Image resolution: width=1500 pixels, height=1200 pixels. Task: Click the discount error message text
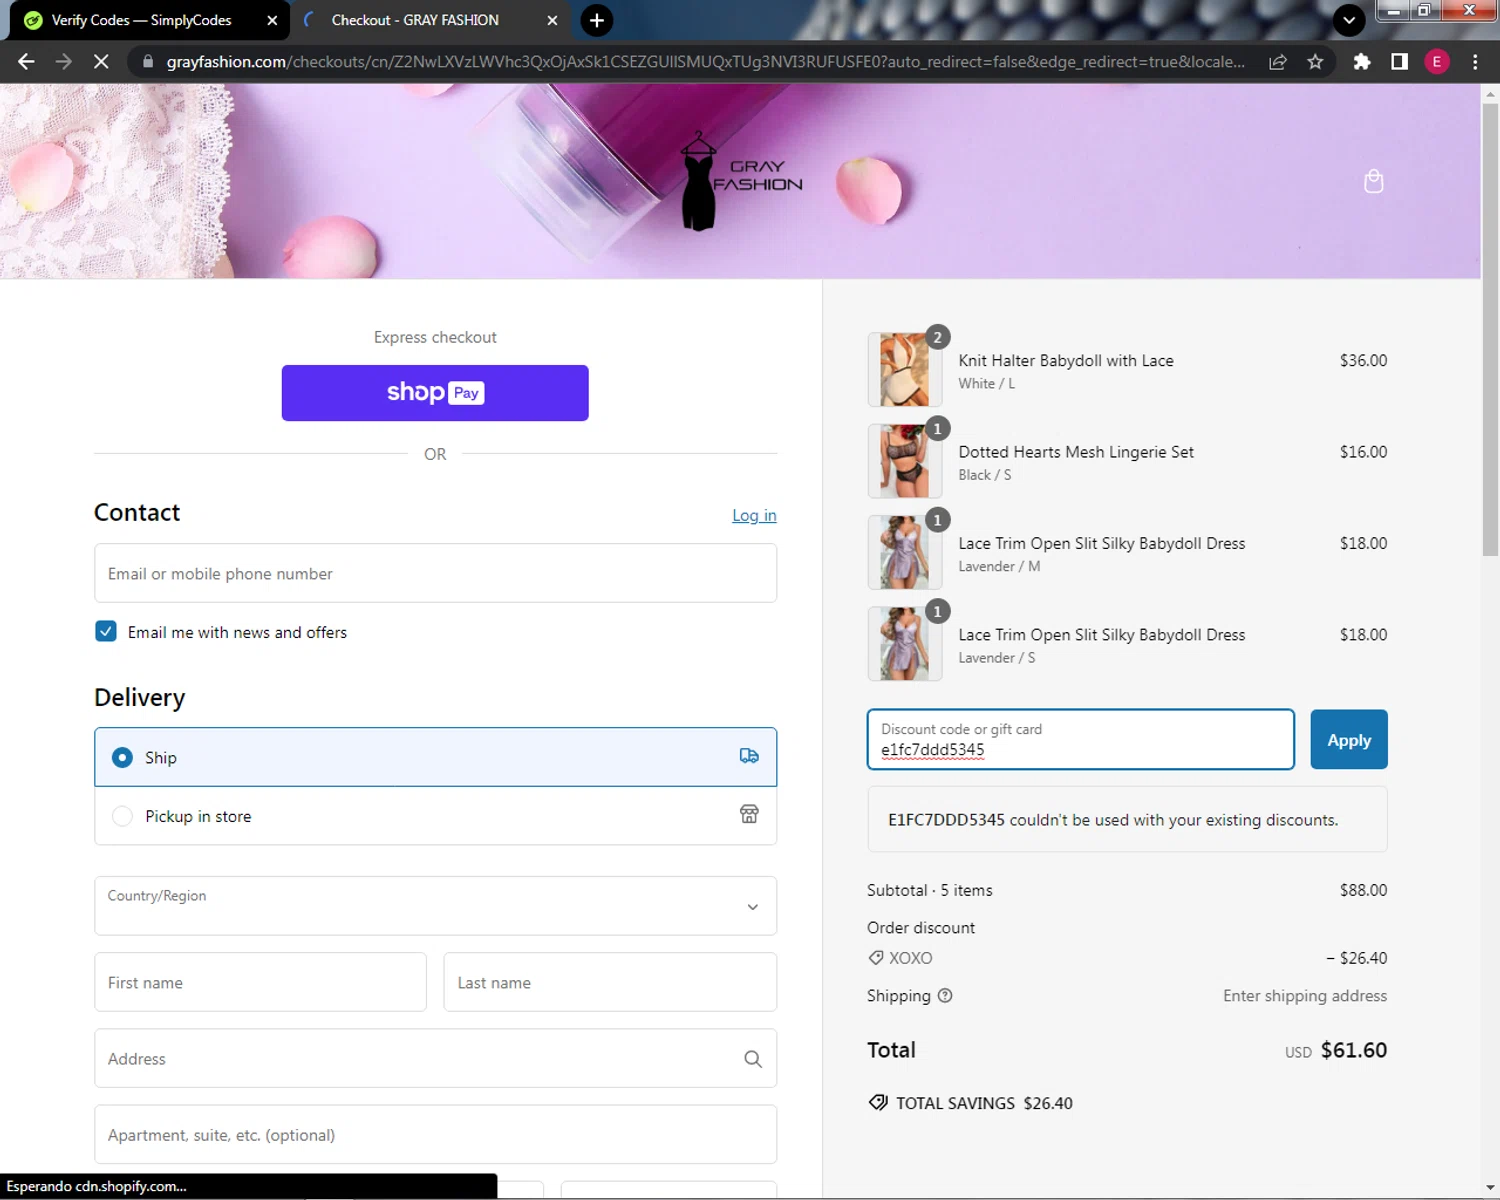click(1113, 820)
